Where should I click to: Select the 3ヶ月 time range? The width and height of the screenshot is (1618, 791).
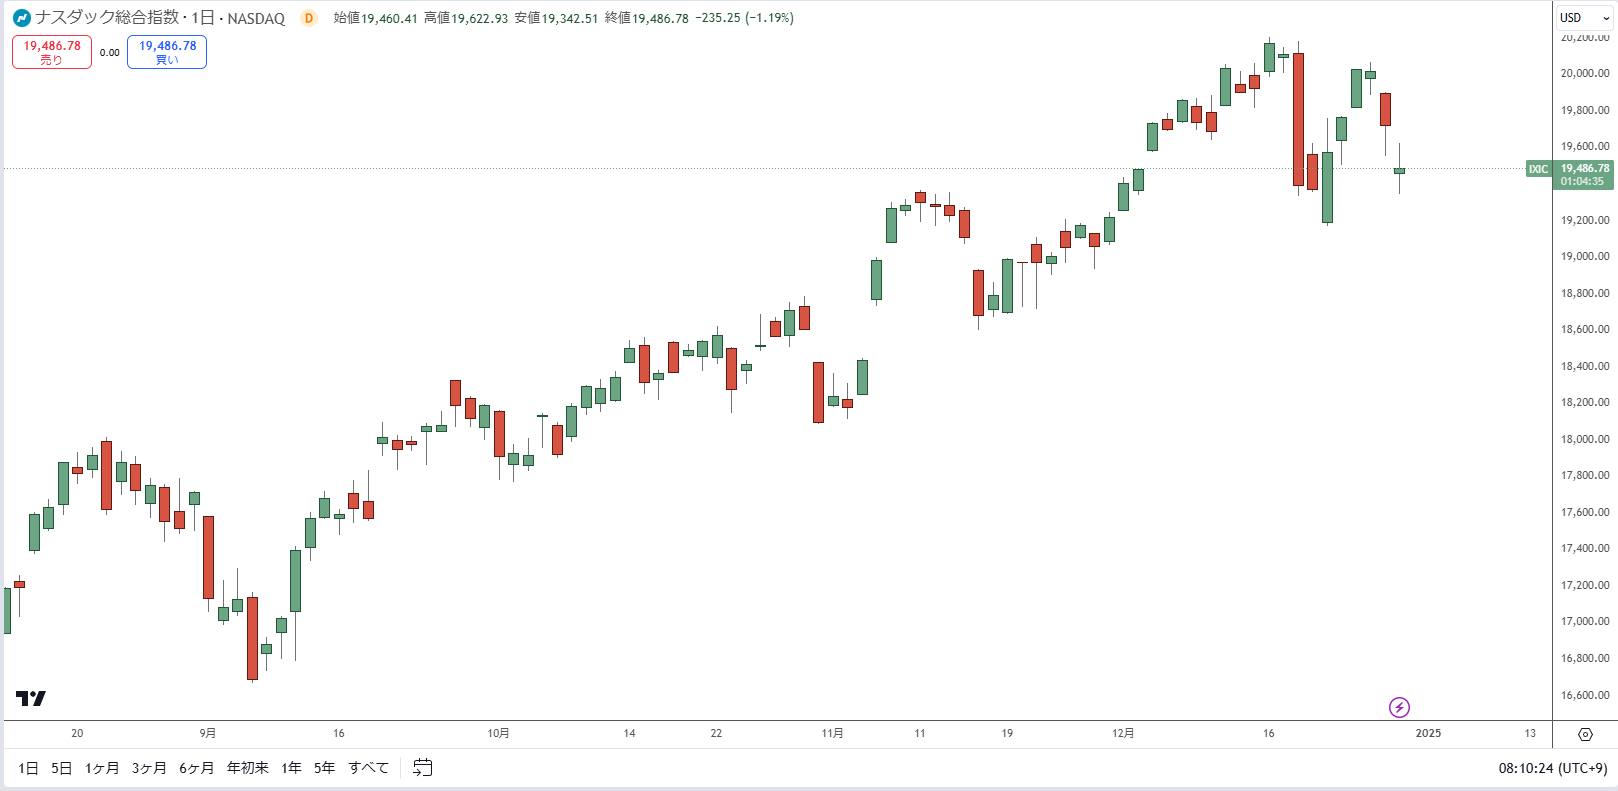pos(149,768)
